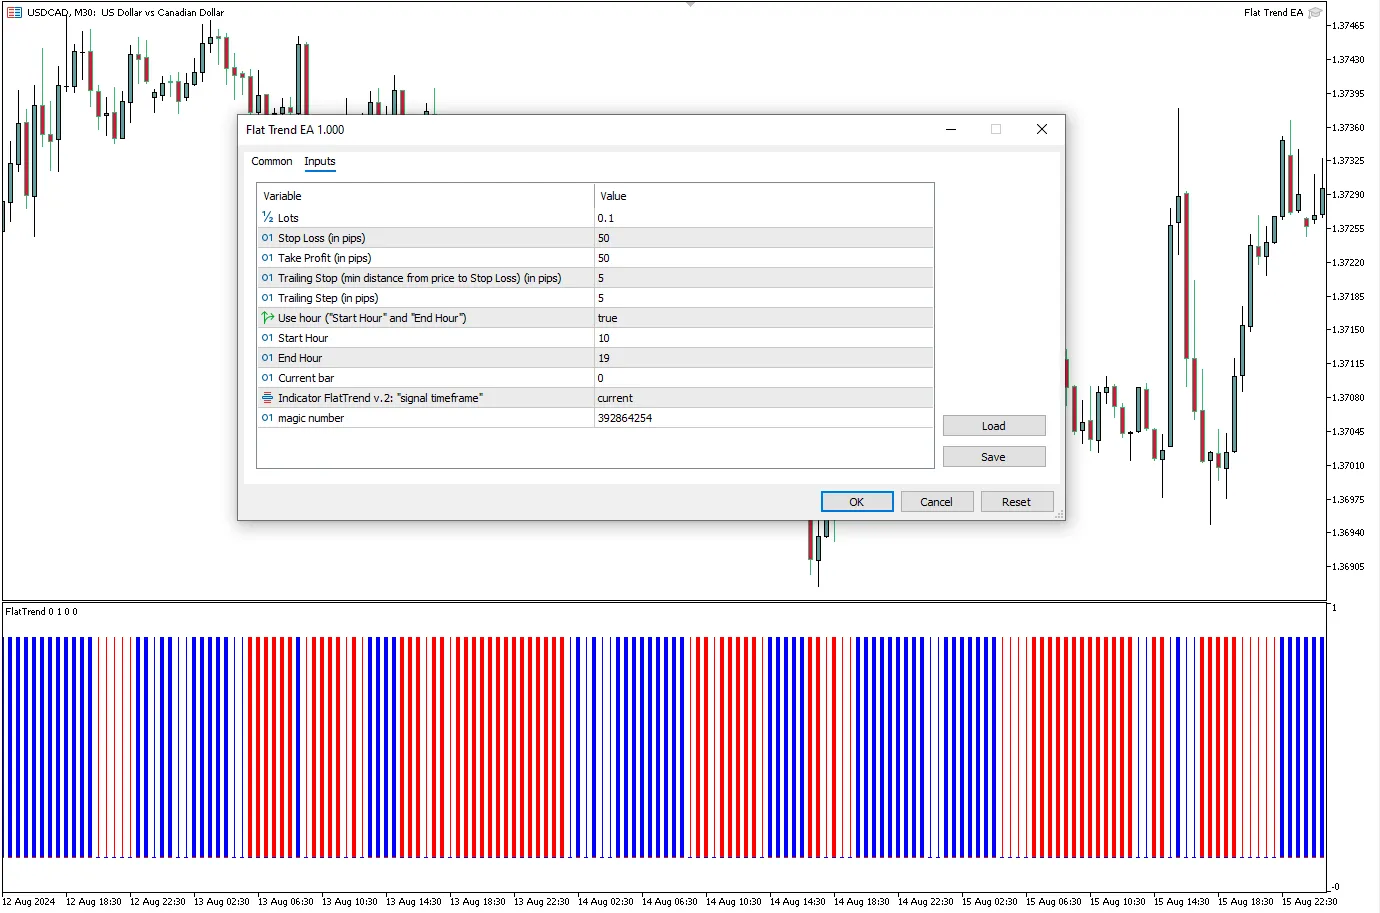Click the Reset button
Viewport: 1380px width, 913px height.
point(1016,502)
